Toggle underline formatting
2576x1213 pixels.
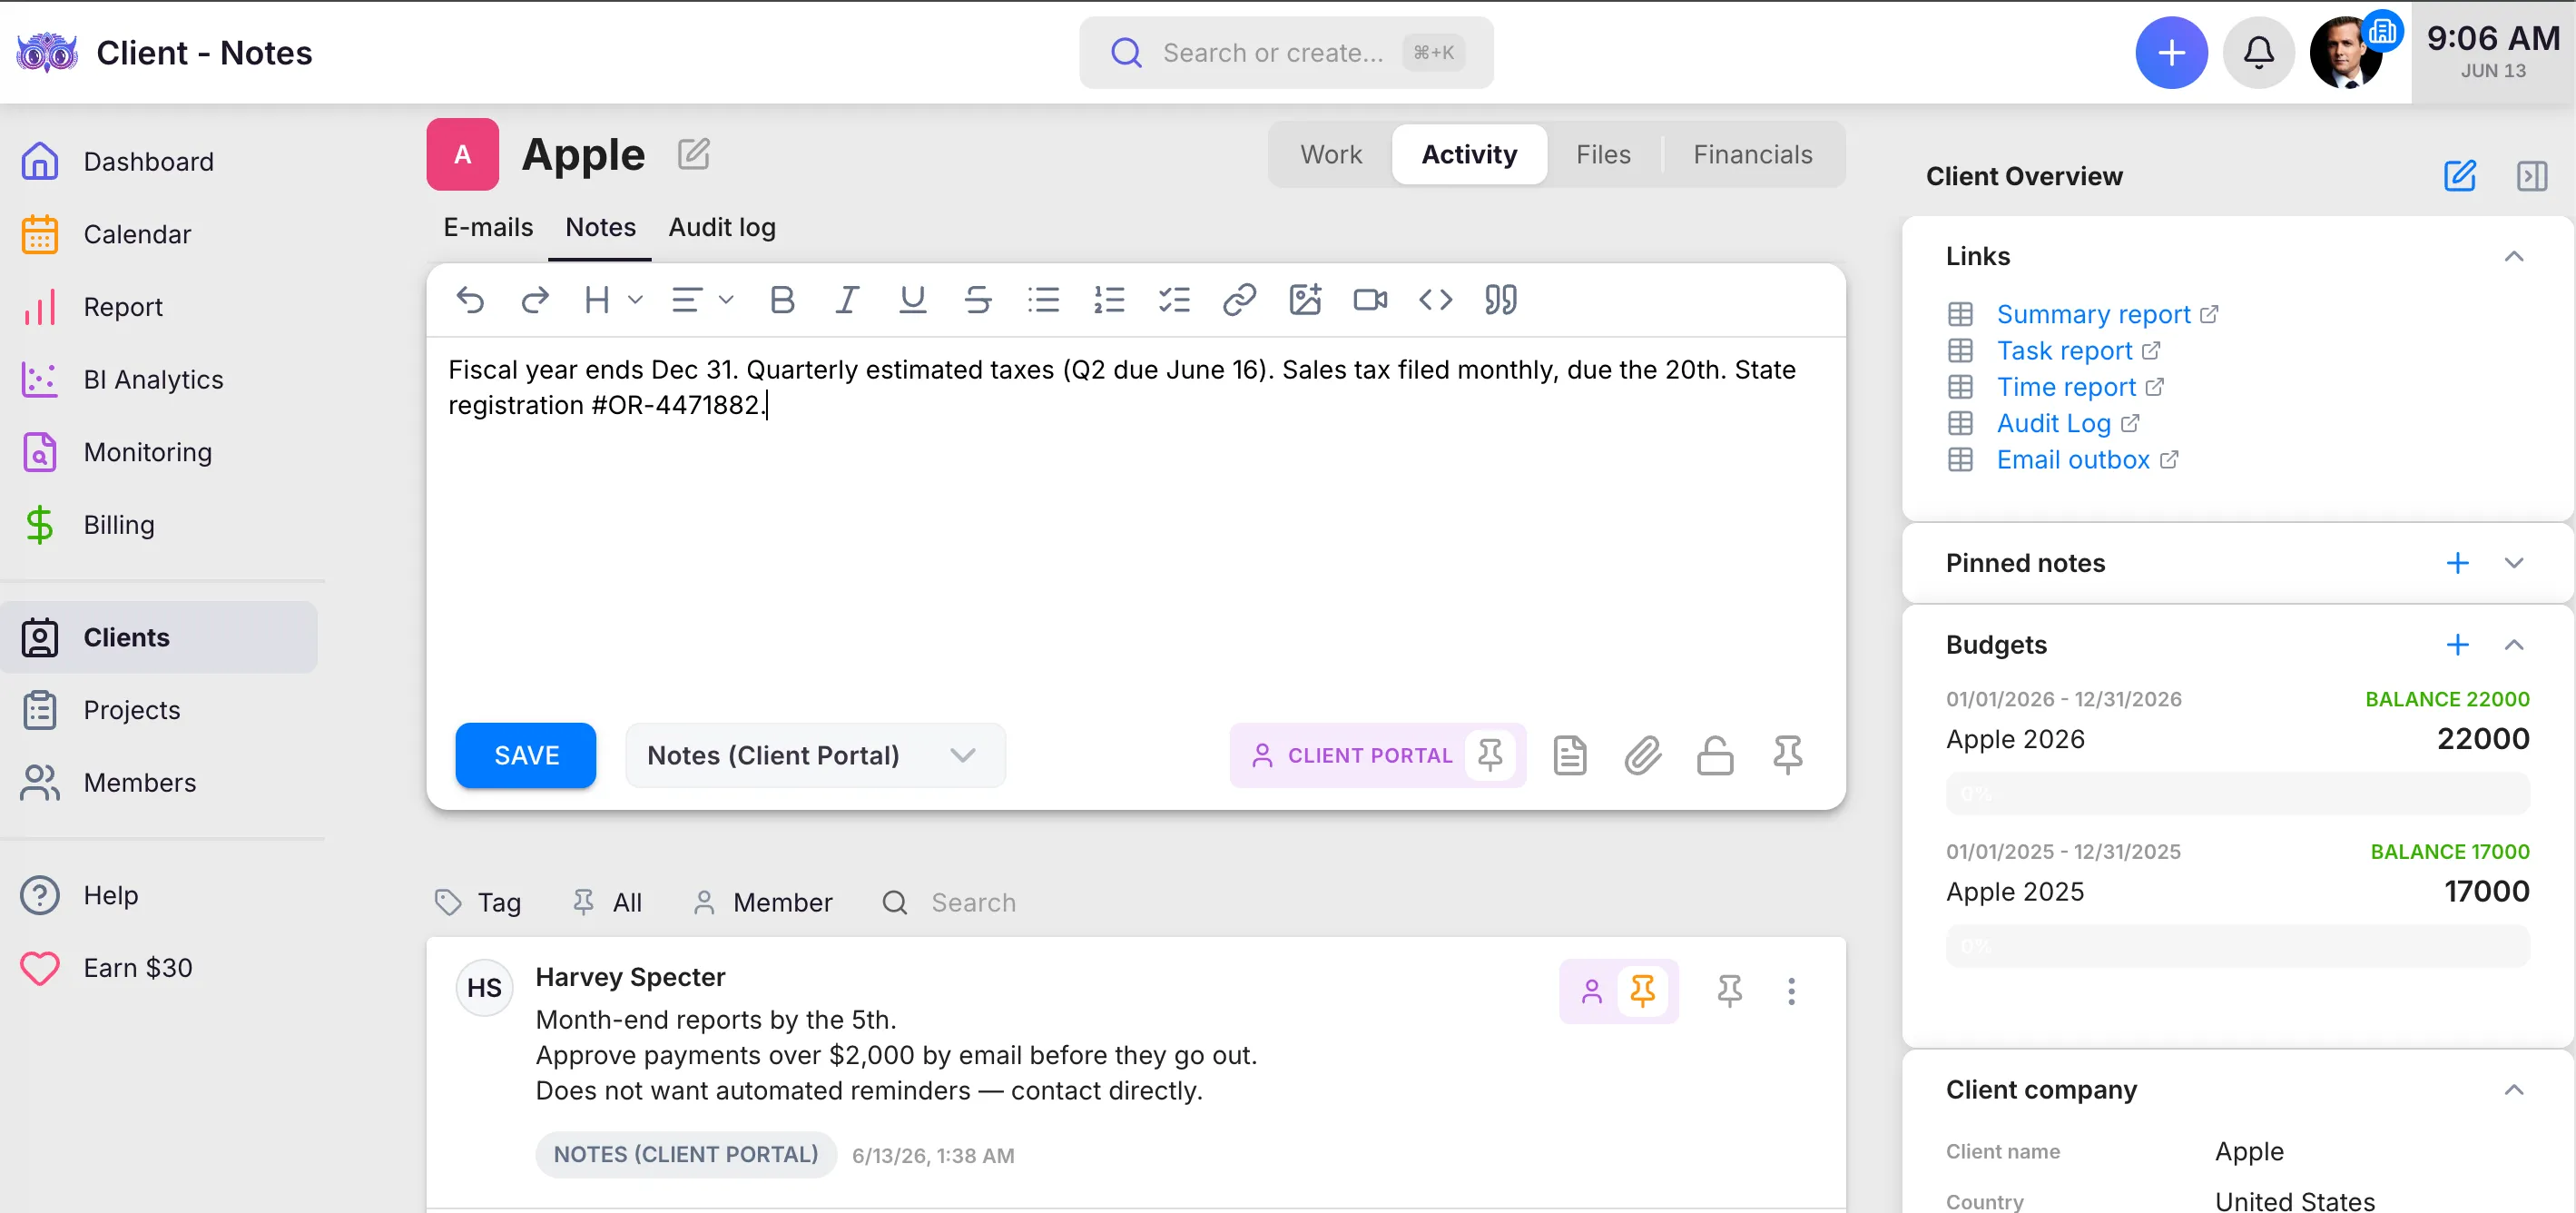point(912,300)
